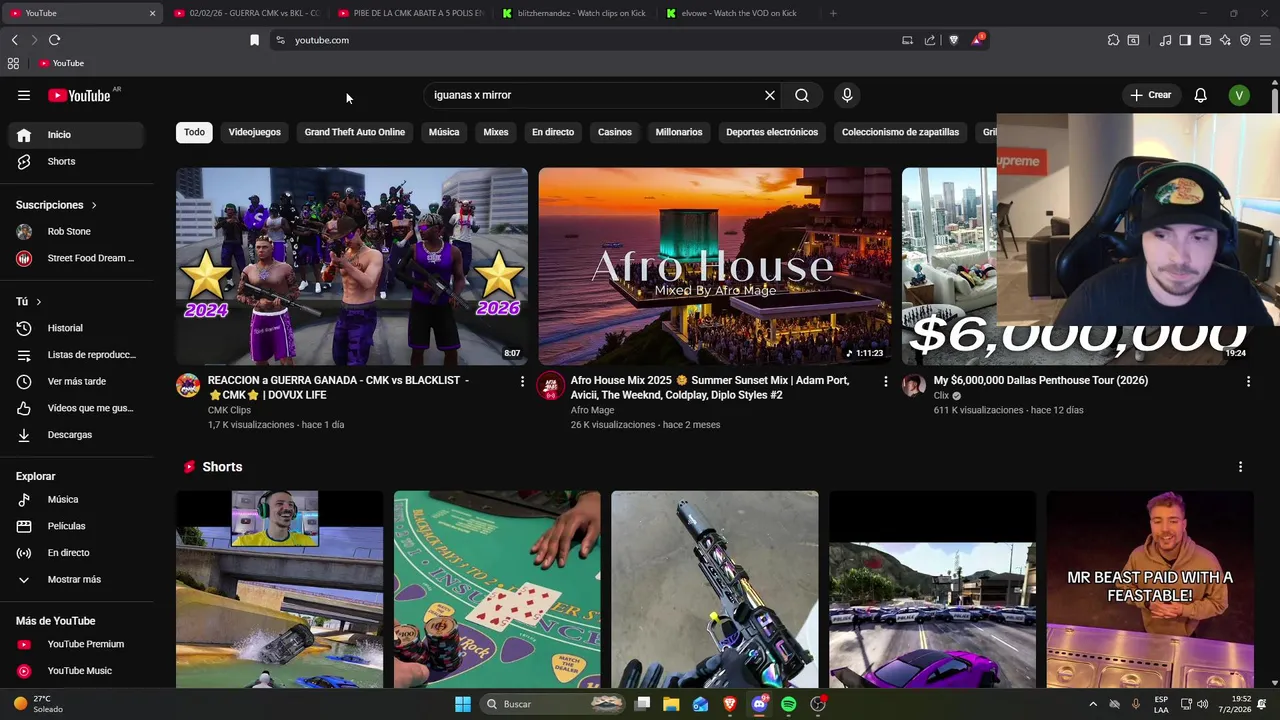Open the Rob Stone subscription
Viewport: 1280px width, 720px height.
[77, 231]
